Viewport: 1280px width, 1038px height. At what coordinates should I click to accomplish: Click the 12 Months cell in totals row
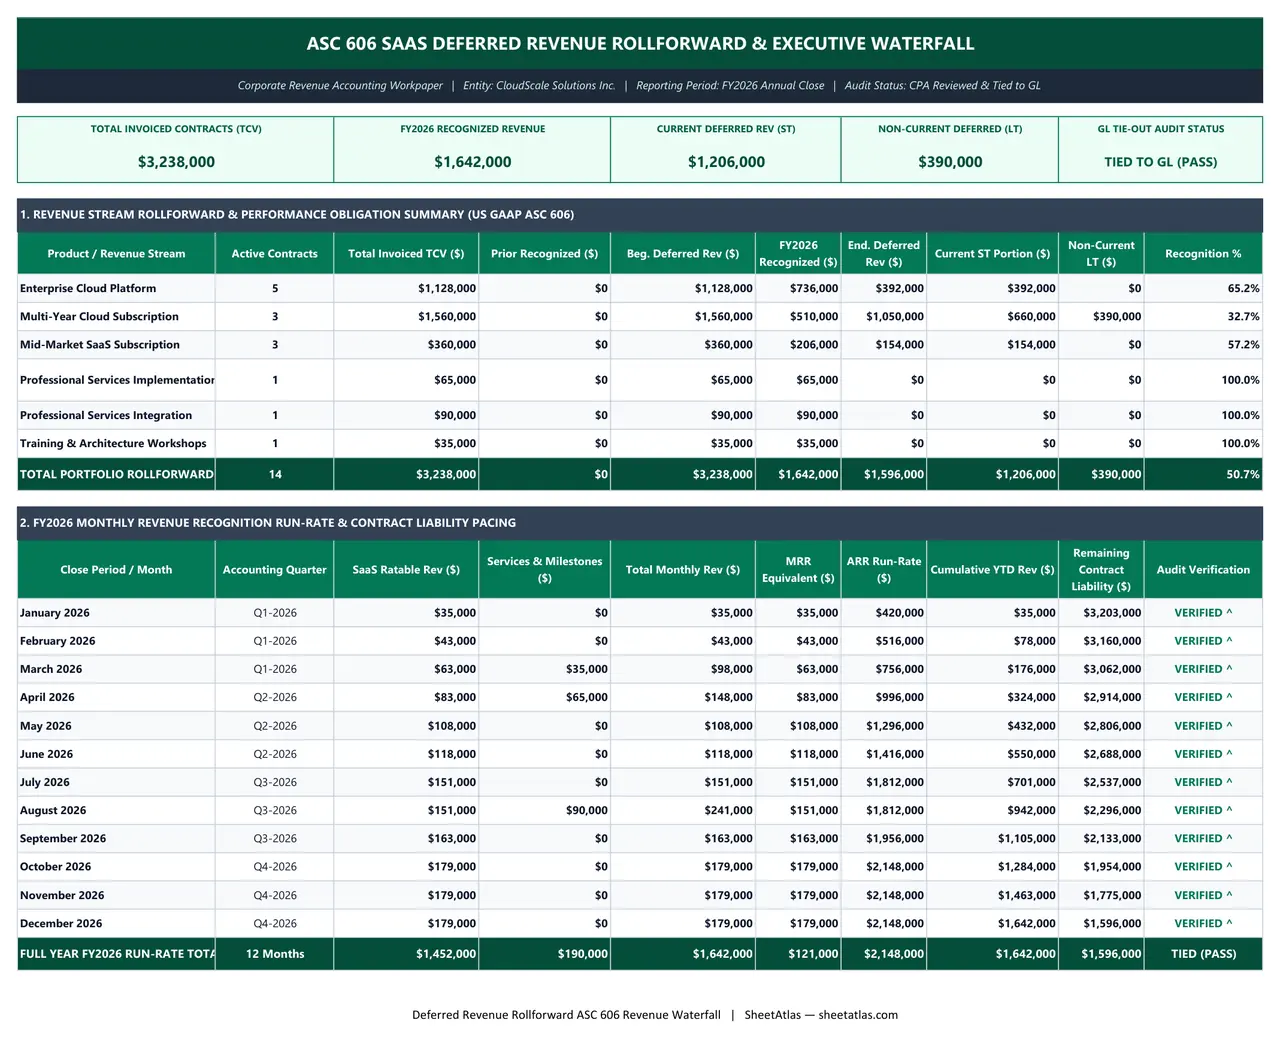point(275,954)
